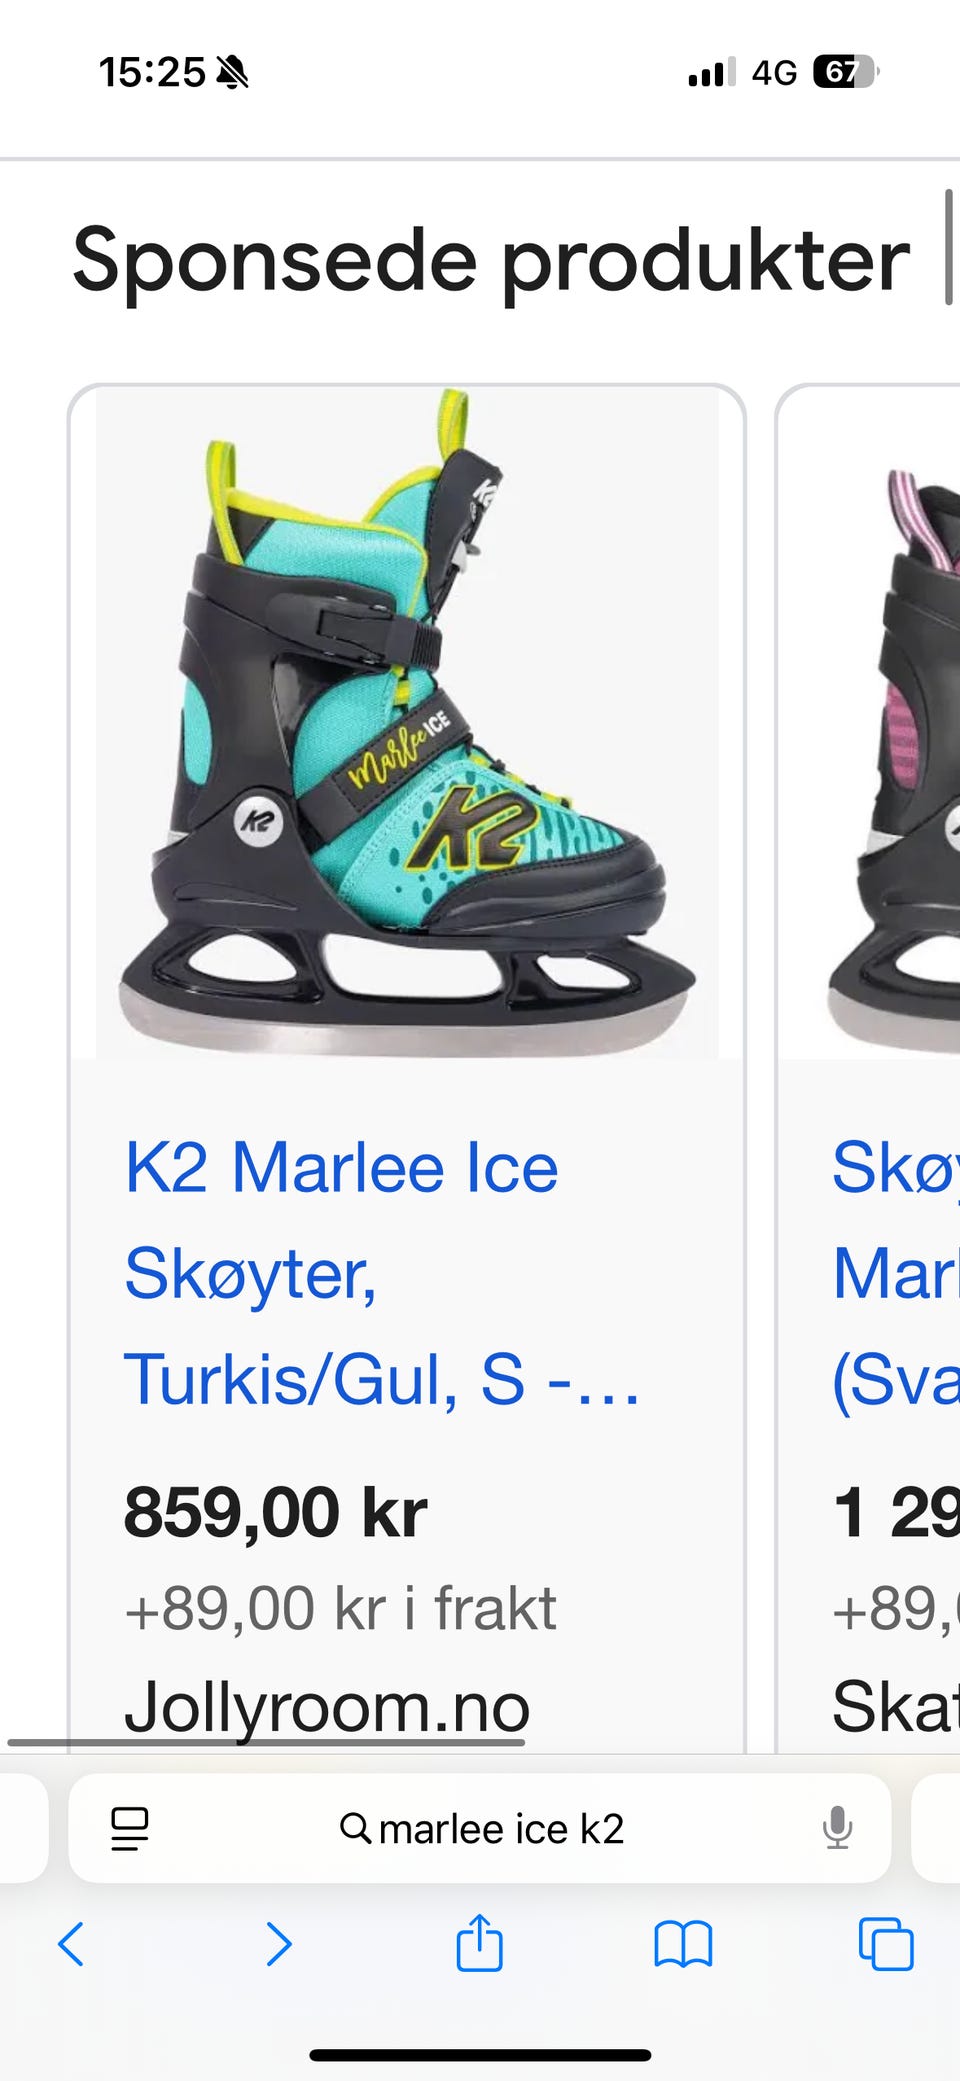Screen dimensions: 960x2081
Task: Tap the Safari back arrow
Action: coord(71,1944)
